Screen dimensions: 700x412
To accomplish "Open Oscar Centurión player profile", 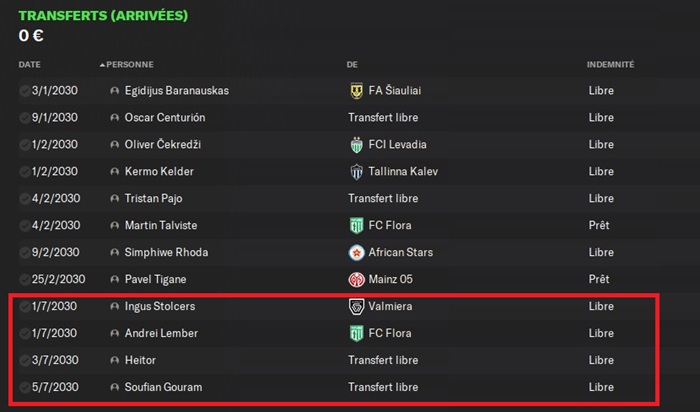I will pyautogui.click(x=165, y=118).
